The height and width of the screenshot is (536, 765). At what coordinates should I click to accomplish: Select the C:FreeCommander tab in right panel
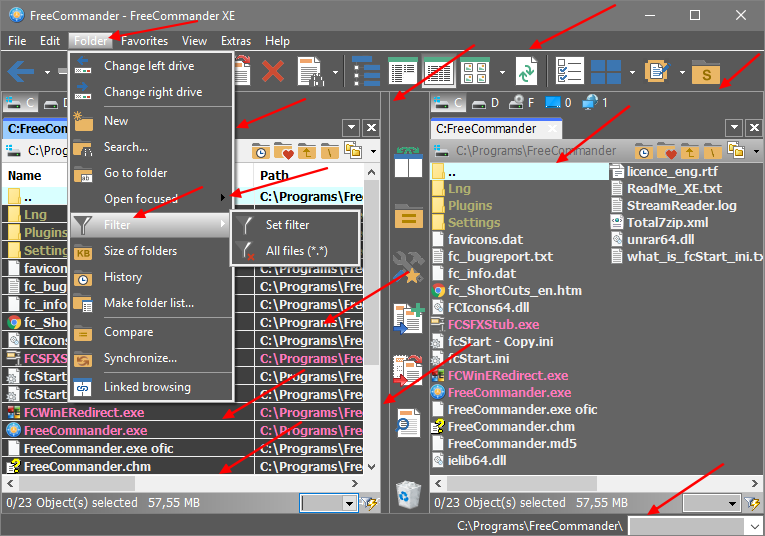[x=496, y=129]
